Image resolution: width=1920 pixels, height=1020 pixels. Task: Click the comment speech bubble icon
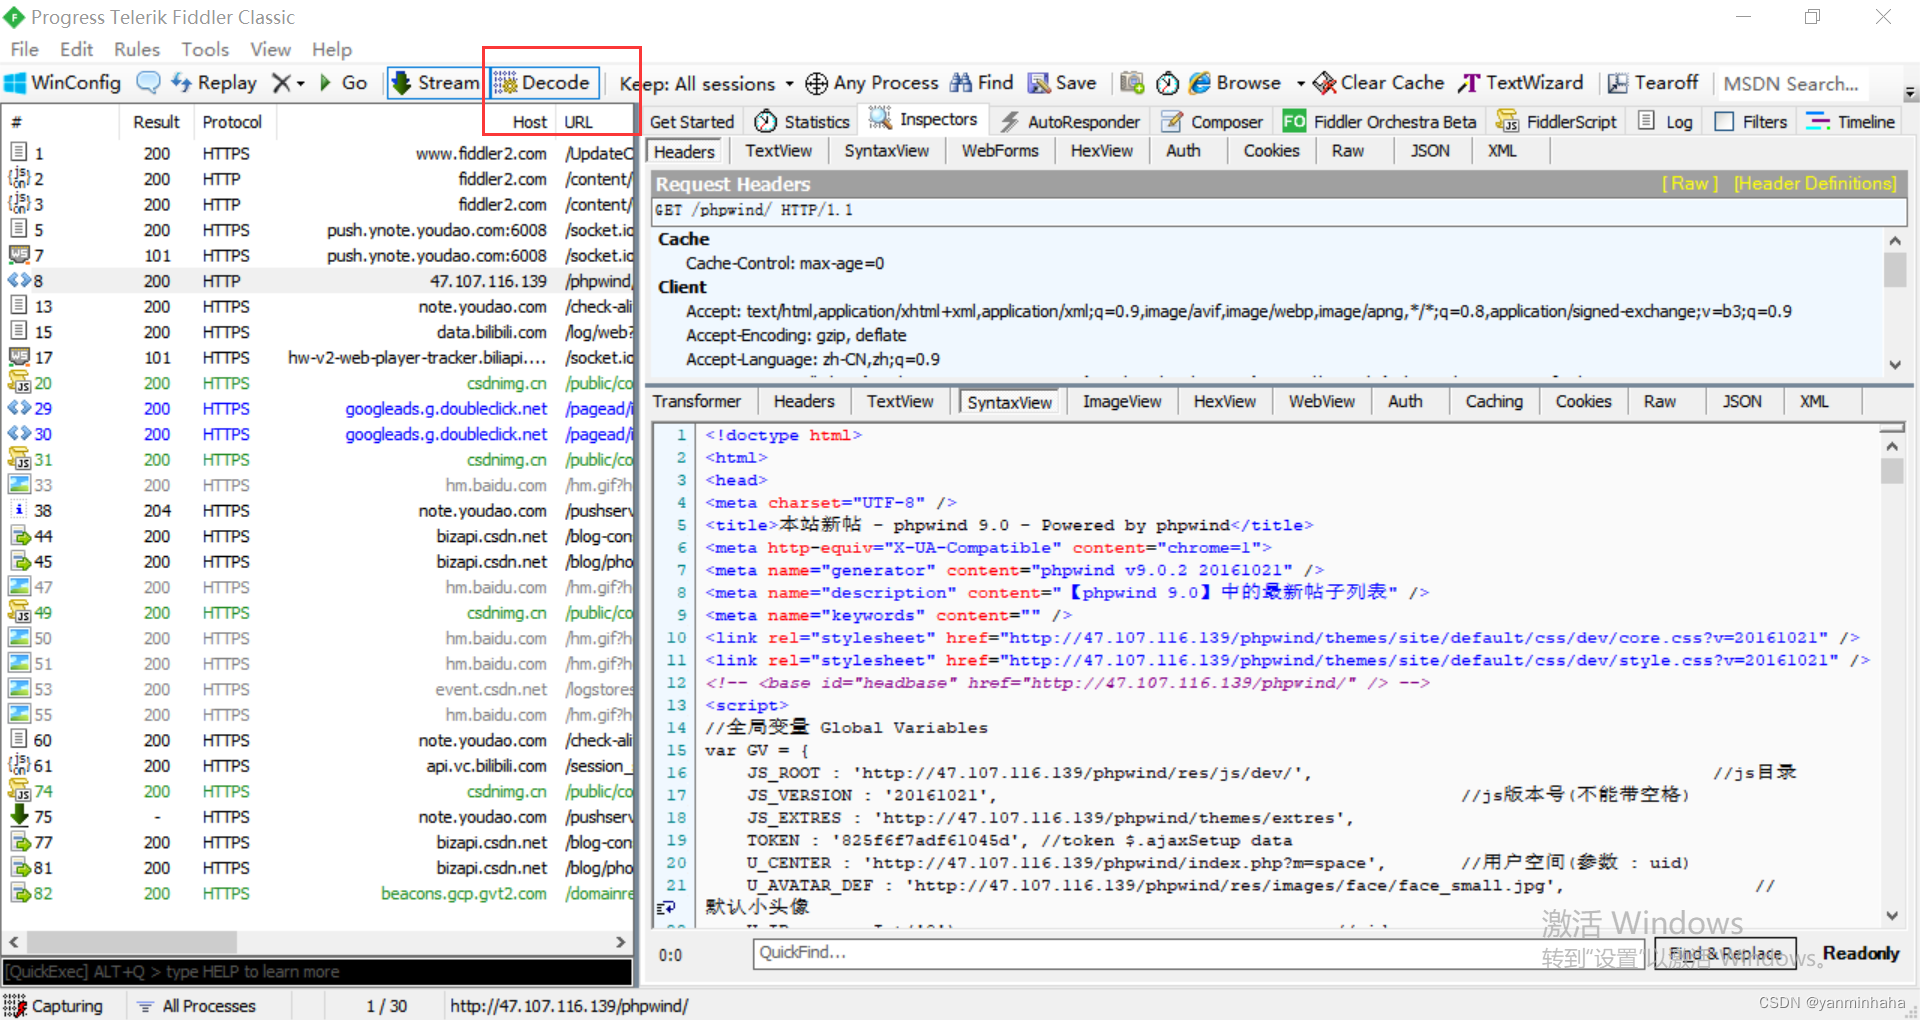[148, 83]
